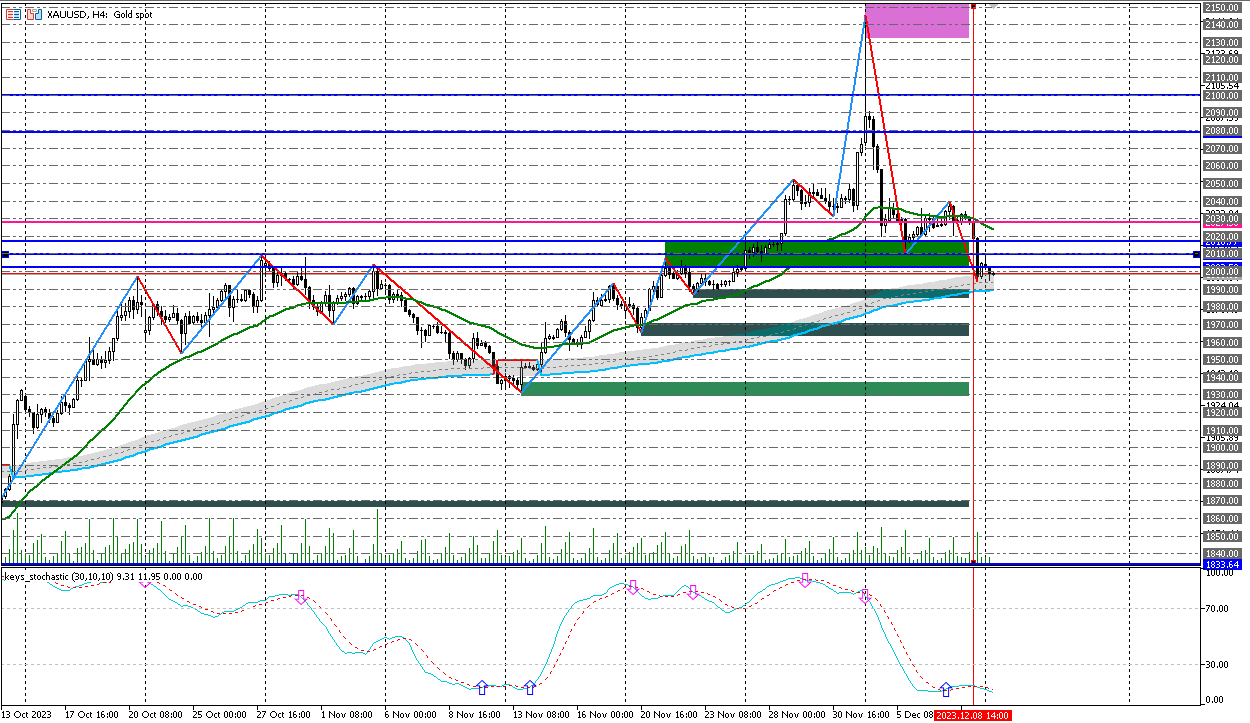Select the bright green zone rectangle near 2015
This screenshot has height=723, width=1250.
coord(817,253)
